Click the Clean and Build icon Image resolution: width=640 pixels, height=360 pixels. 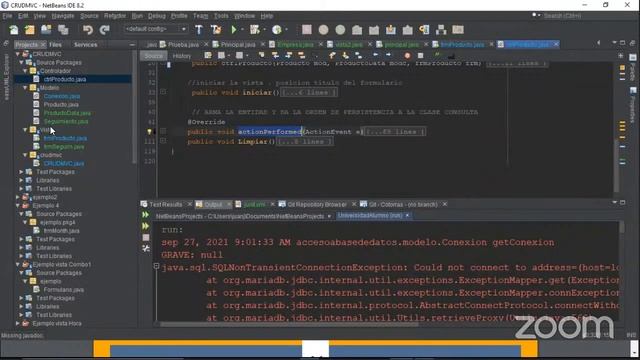pyautogui.click(x=216, y=30)
